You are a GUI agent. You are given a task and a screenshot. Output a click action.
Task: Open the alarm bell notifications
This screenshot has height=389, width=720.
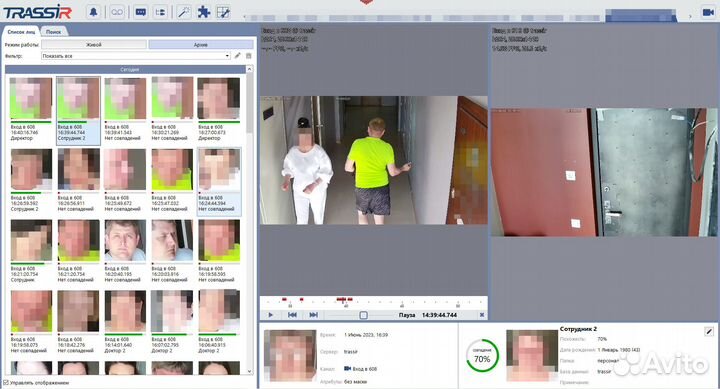93,12
